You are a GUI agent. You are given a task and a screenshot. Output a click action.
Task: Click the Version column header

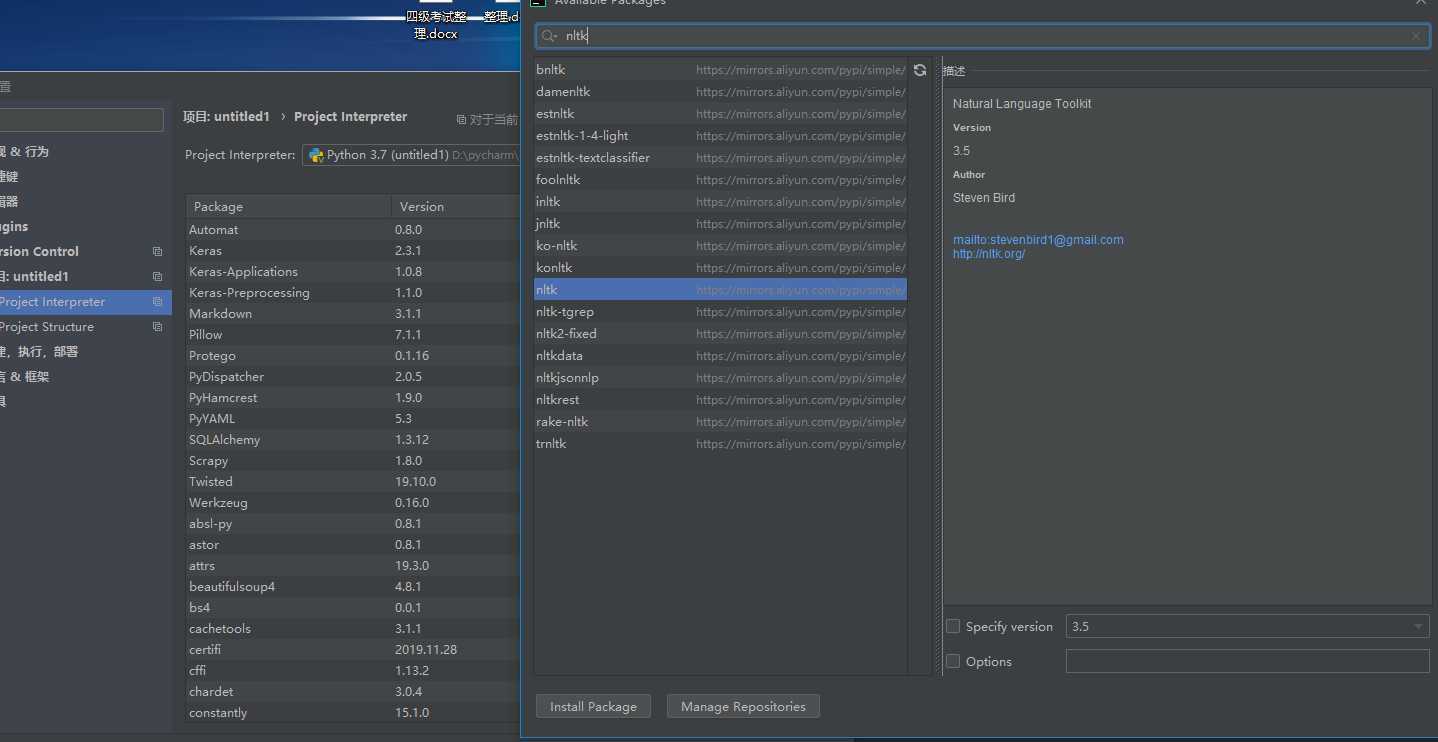tap(455, 206)
